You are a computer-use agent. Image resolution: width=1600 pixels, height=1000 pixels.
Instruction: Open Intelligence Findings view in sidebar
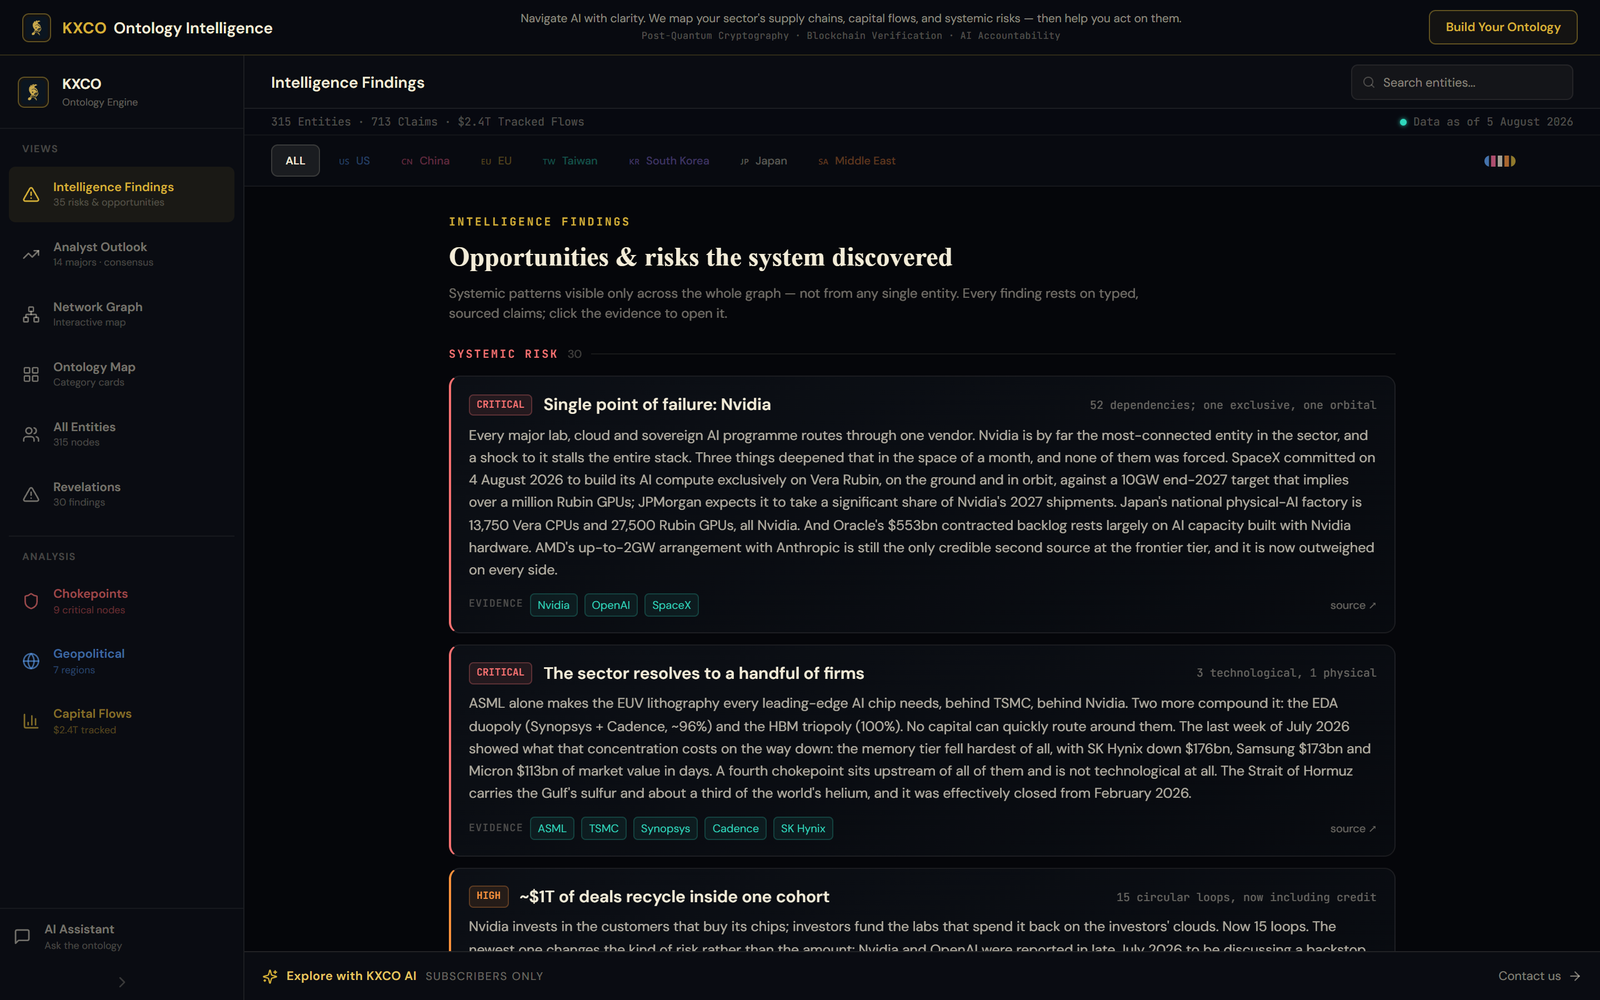[x=122, y=194]
